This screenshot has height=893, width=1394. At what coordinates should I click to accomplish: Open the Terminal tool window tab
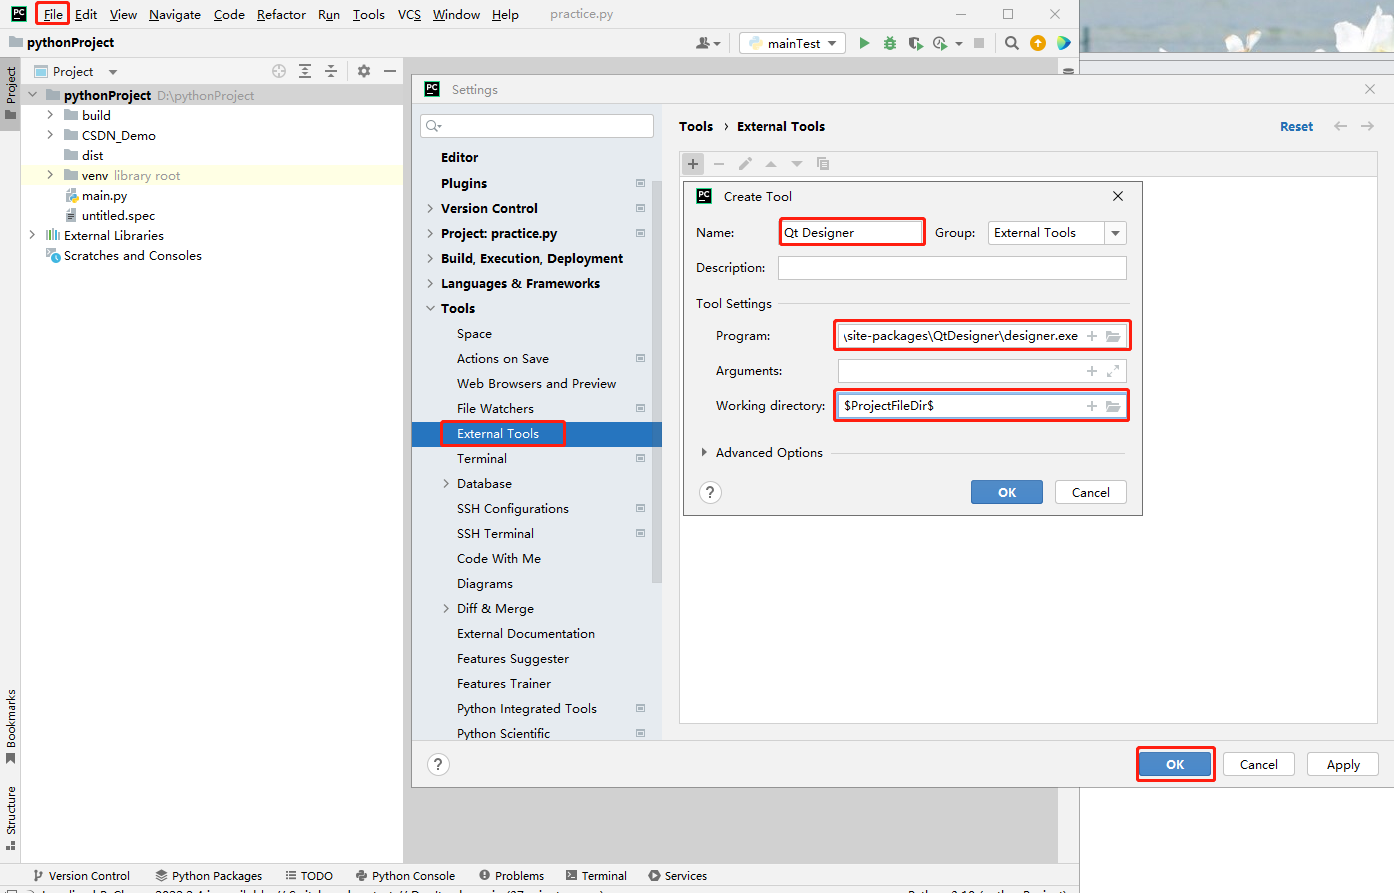596,875
